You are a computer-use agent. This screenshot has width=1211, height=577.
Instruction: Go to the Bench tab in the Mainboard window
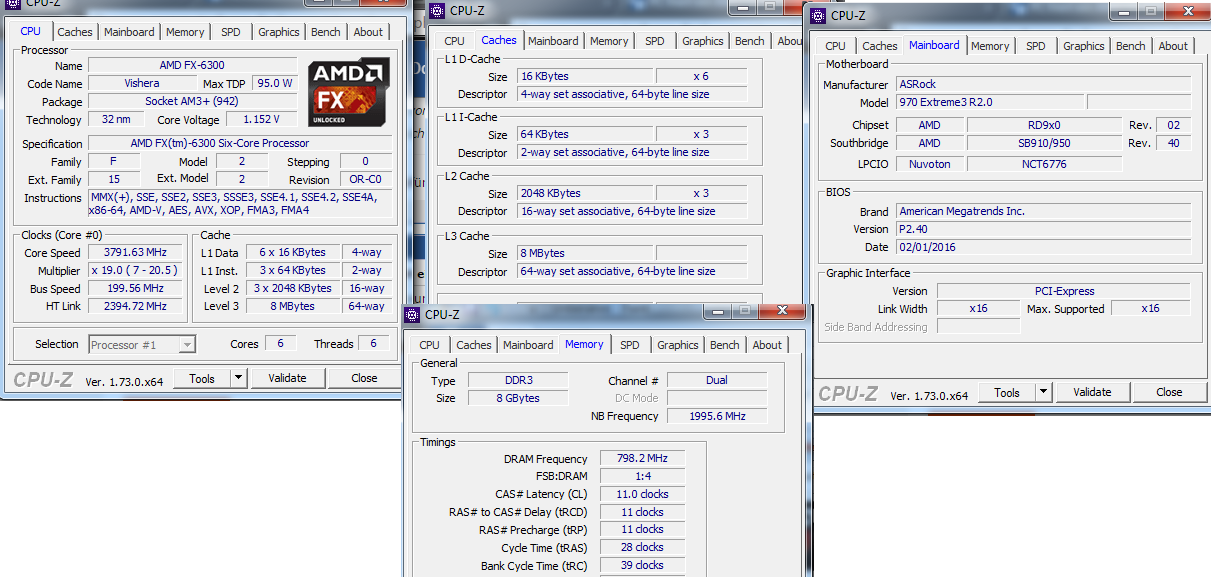point(1131,46)
